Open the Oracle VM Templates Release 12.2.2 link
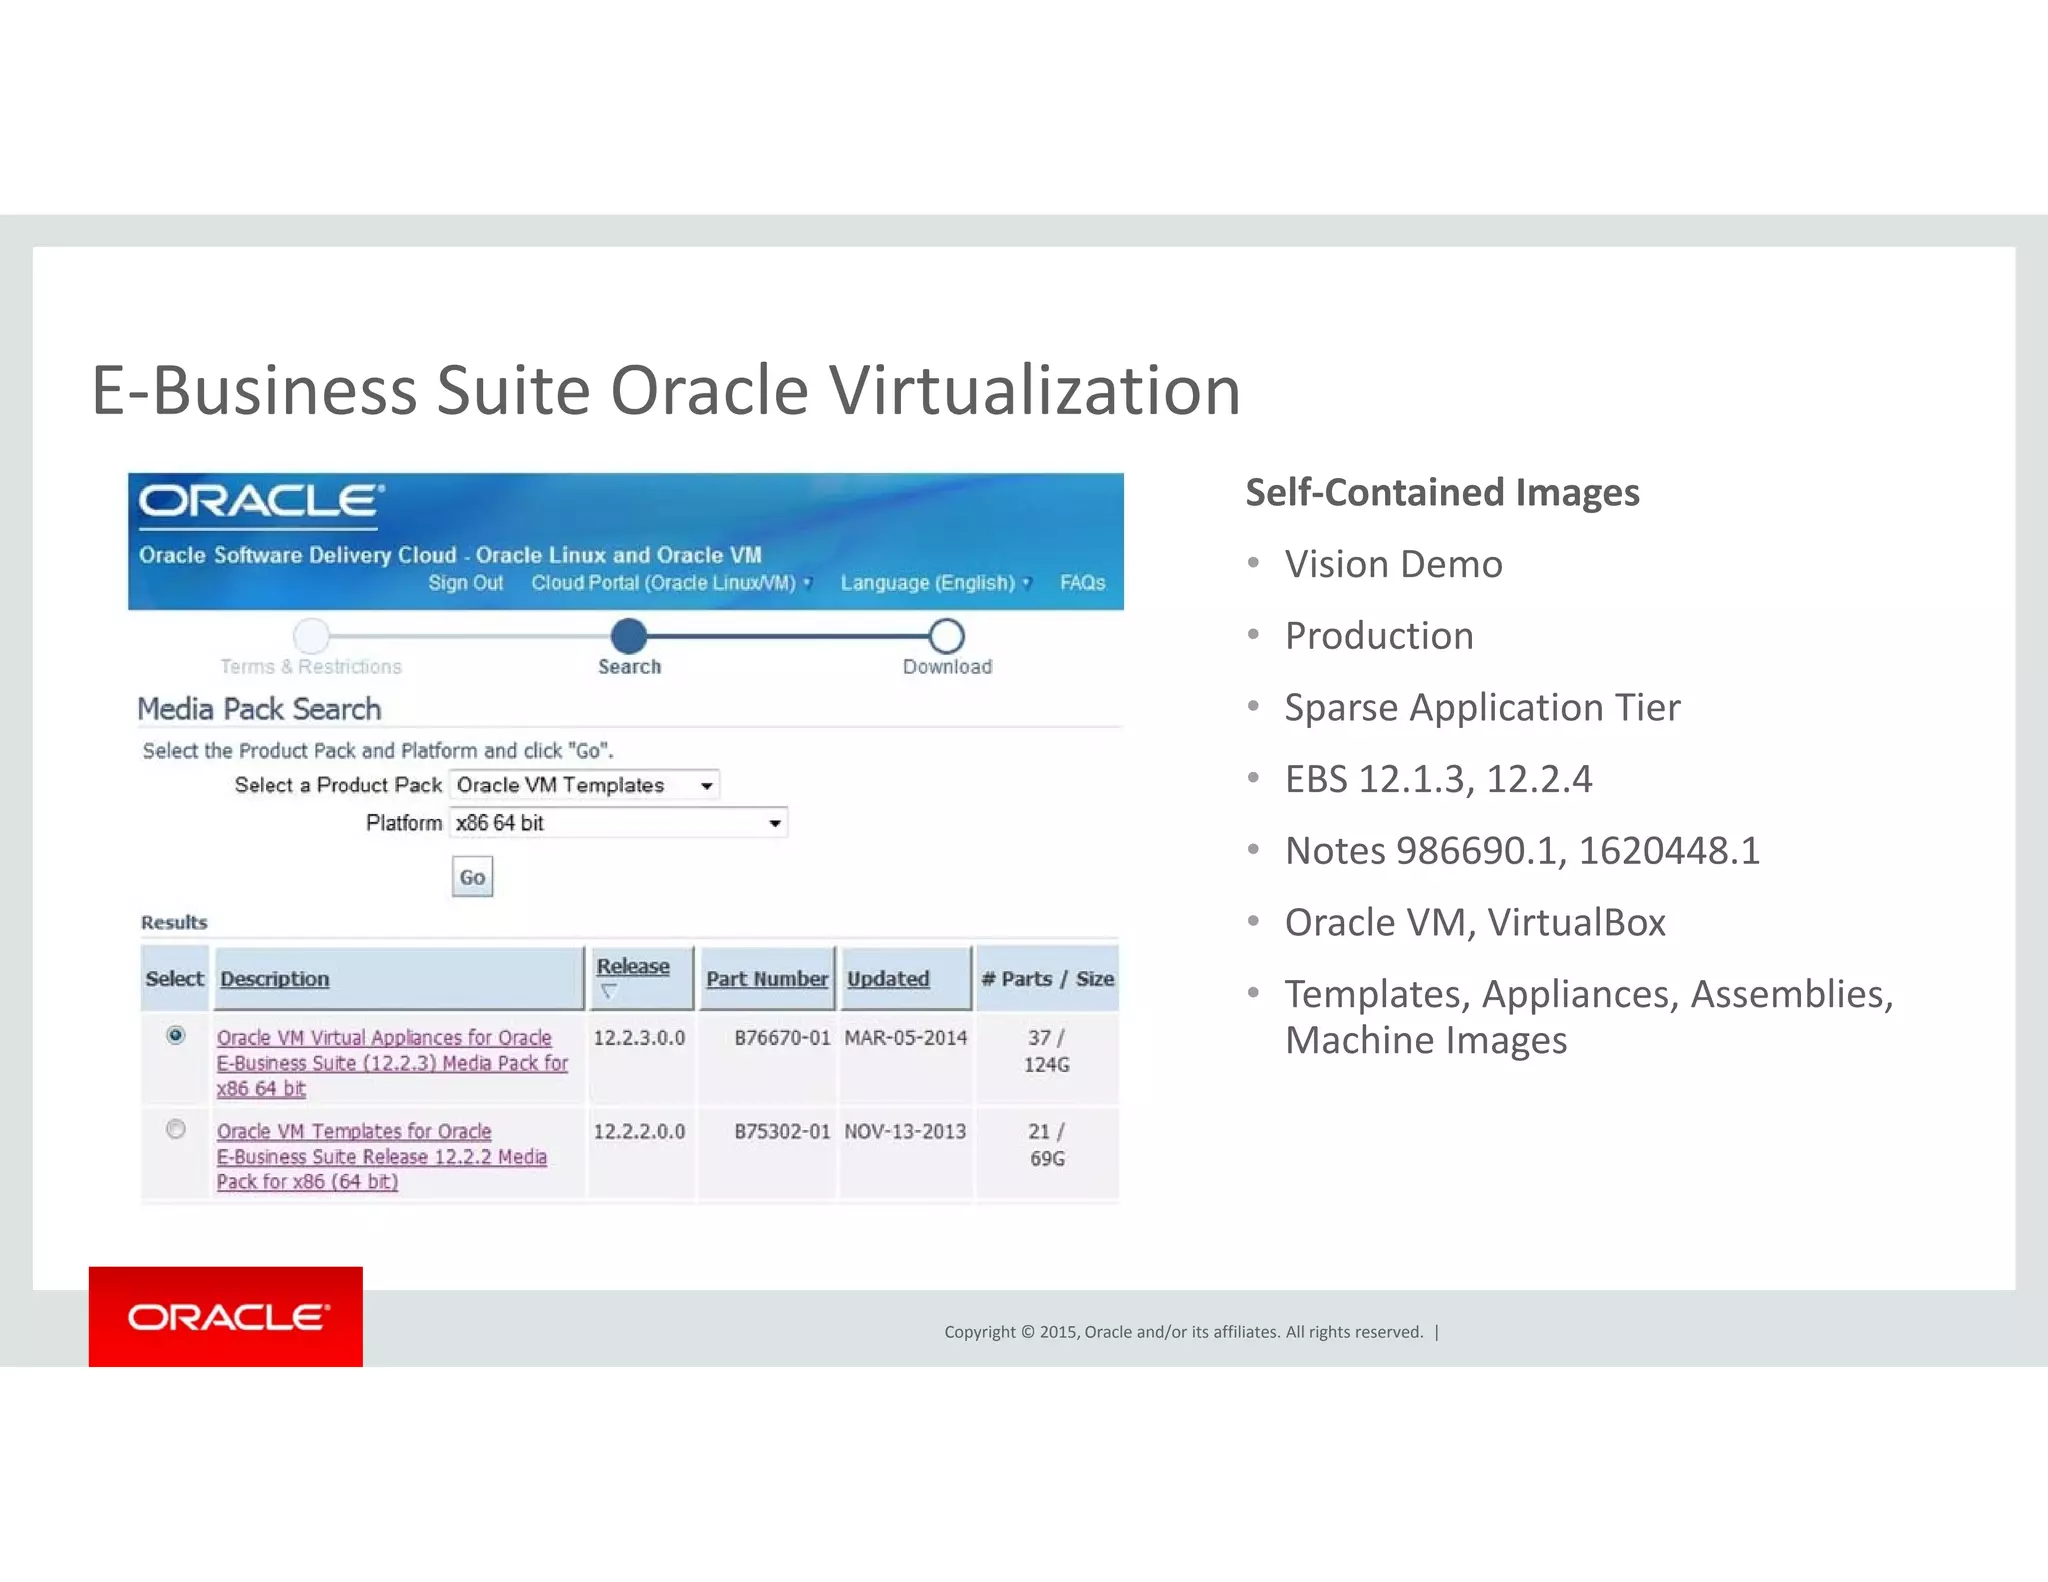The width and height of the screenshot is (2048, 1582). click(382, 1156)
